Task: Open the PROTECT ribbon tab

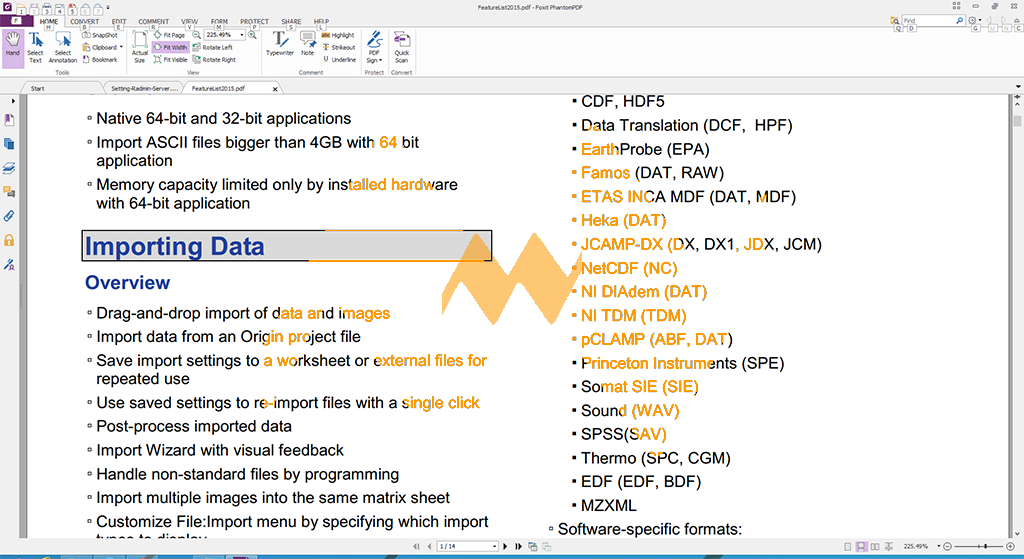Action: coord(254,22)
